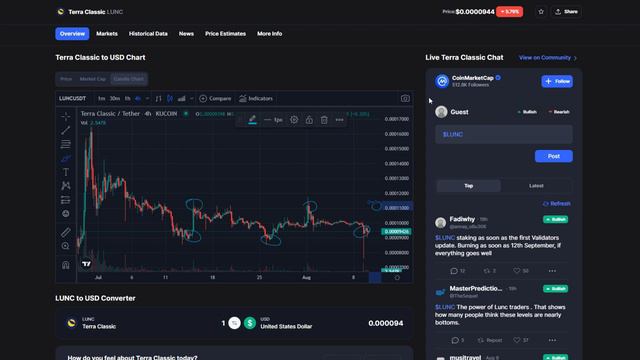The width and height of the screenshot is (640, 360).
Task: Select the crosshair cursor tool
Action: click(65, 117)
